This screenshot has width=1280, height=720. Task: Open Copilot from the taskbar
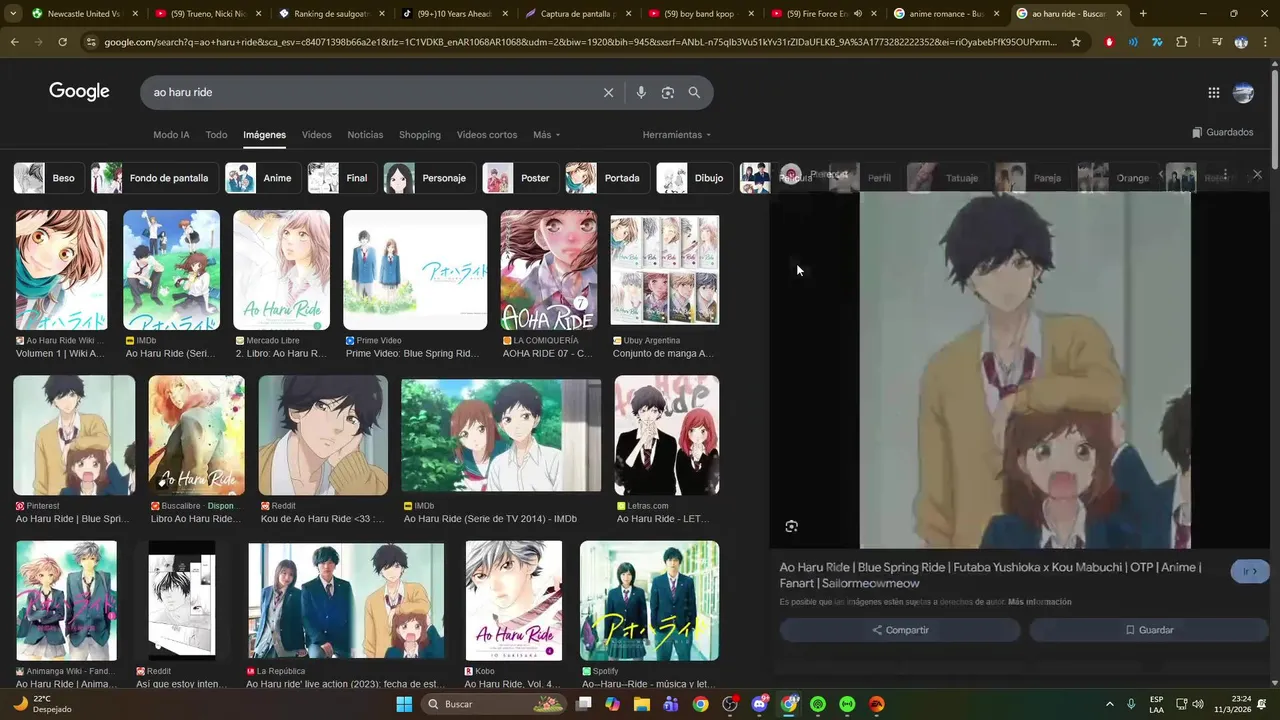(x=612, y=704)
